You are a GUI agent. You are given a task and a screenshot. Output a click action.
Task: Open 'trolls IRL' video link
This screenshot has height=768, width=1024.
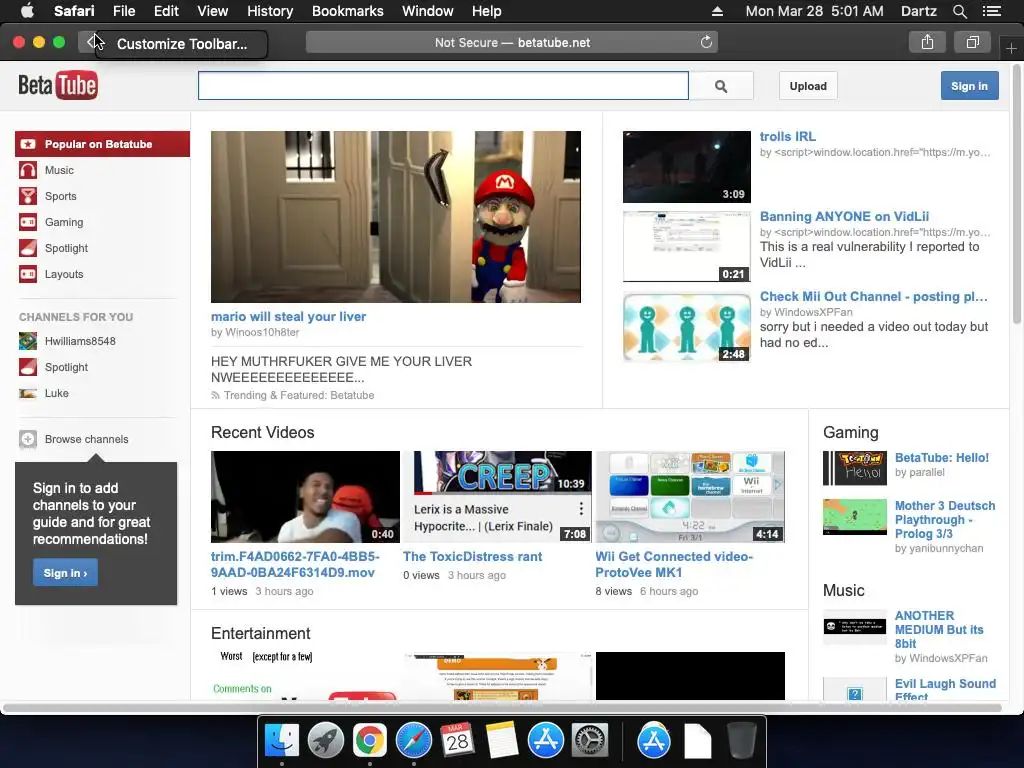tap(788, 136)
